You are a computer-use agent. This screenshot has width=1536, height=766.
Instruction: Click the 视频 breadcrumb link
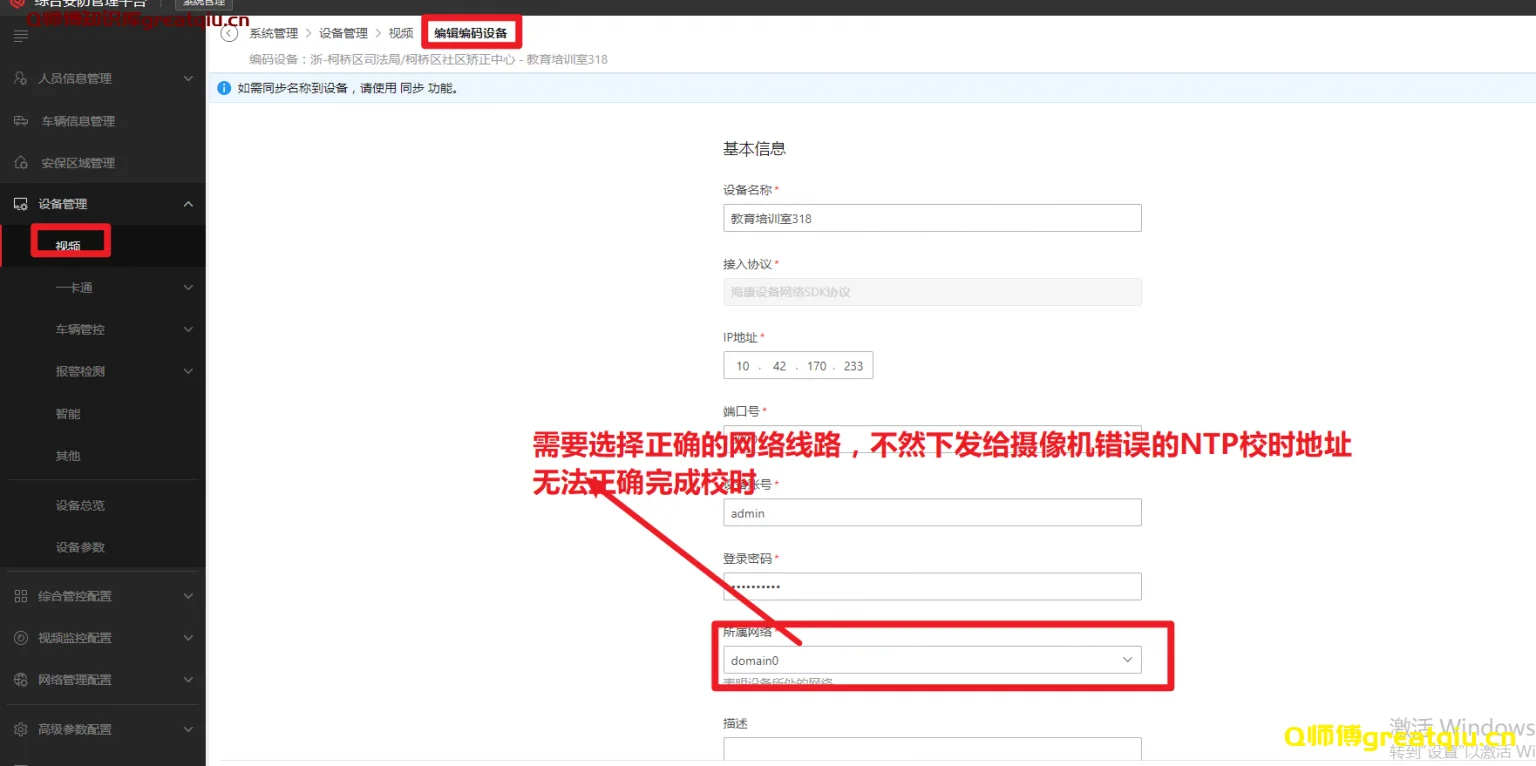tap(400, 34)
